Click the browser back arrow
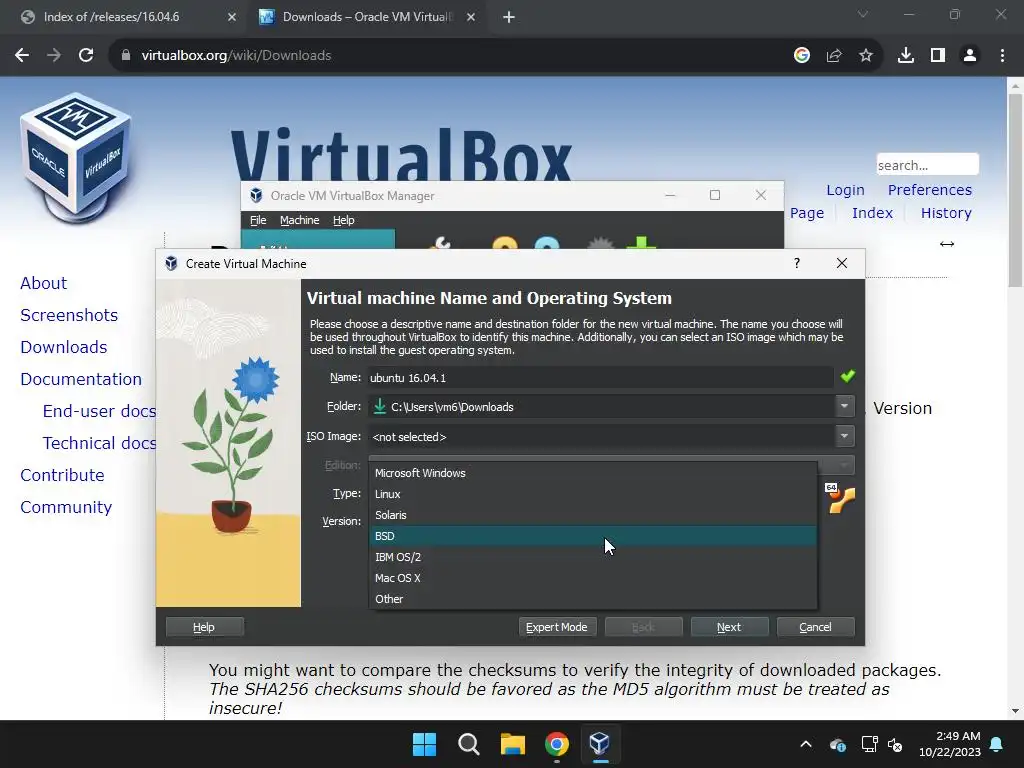The image size is (1024, 768). click(x=22, y=56)
